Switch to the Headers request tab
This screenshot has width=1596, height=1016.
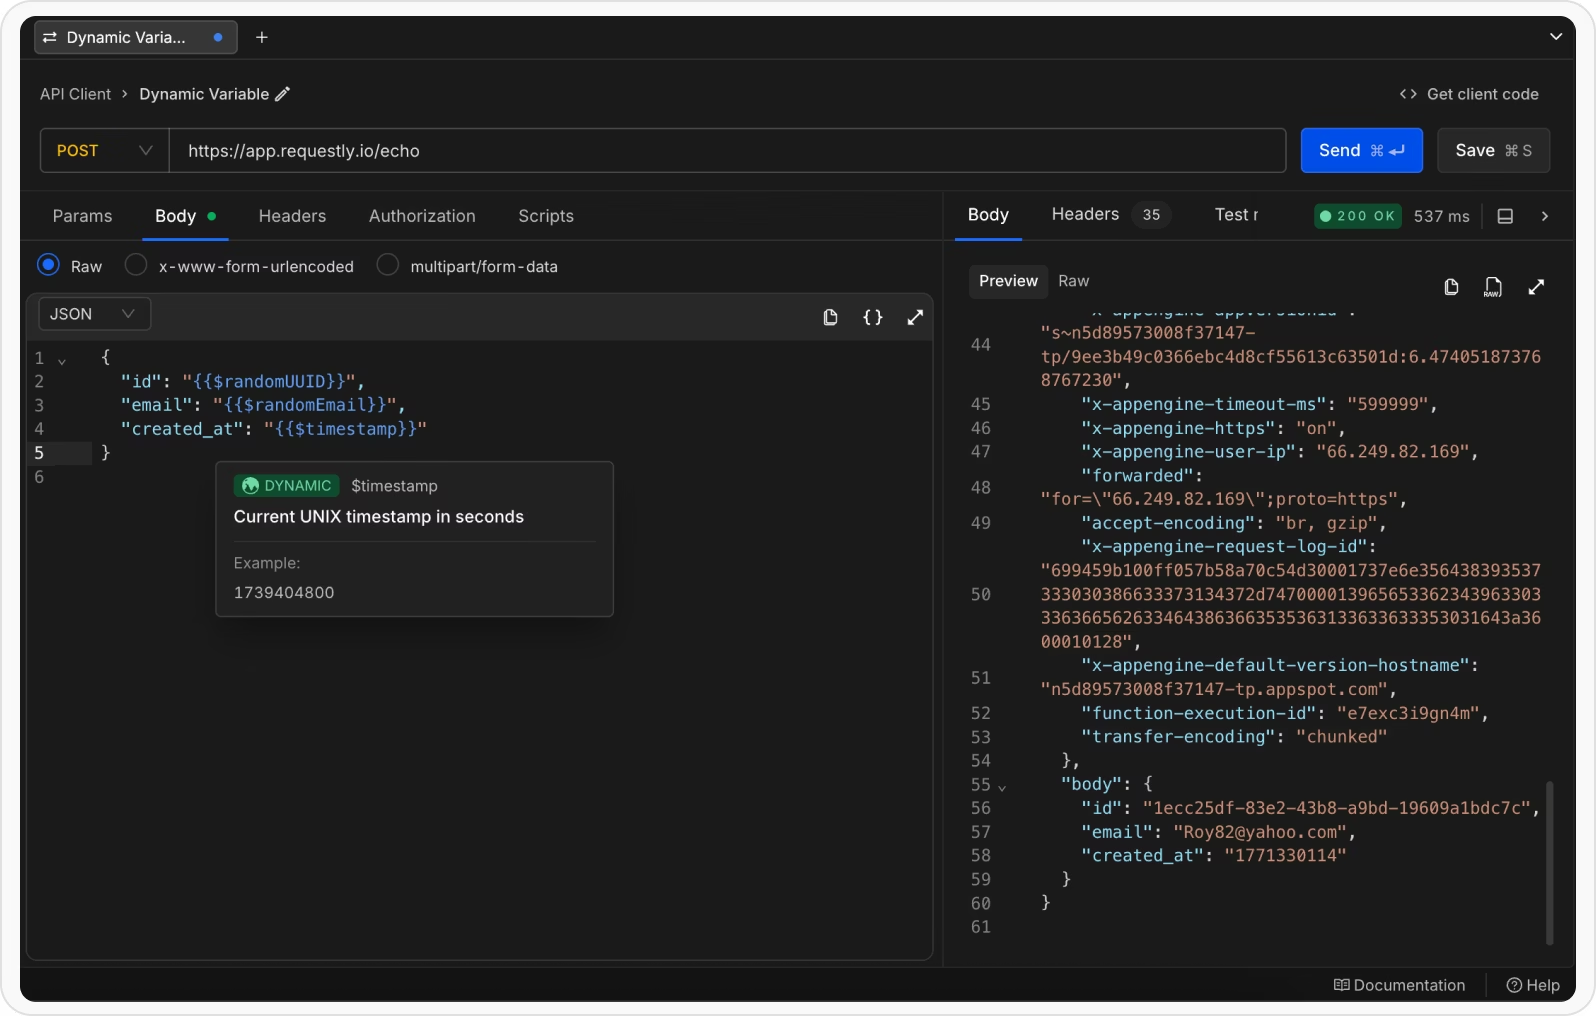click(292, 216)
